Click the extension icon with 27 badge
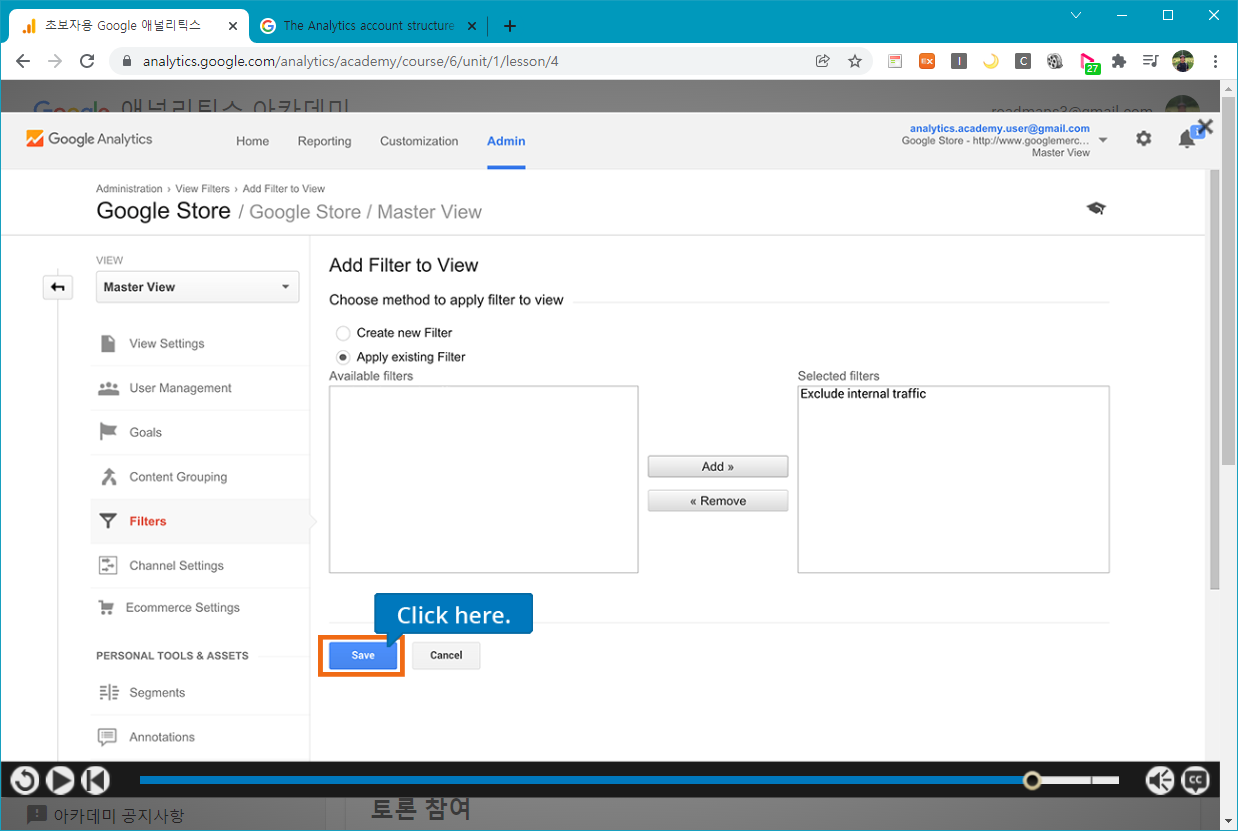Viewport: 1238px width, 831px height. click(x=1089, y=63)
